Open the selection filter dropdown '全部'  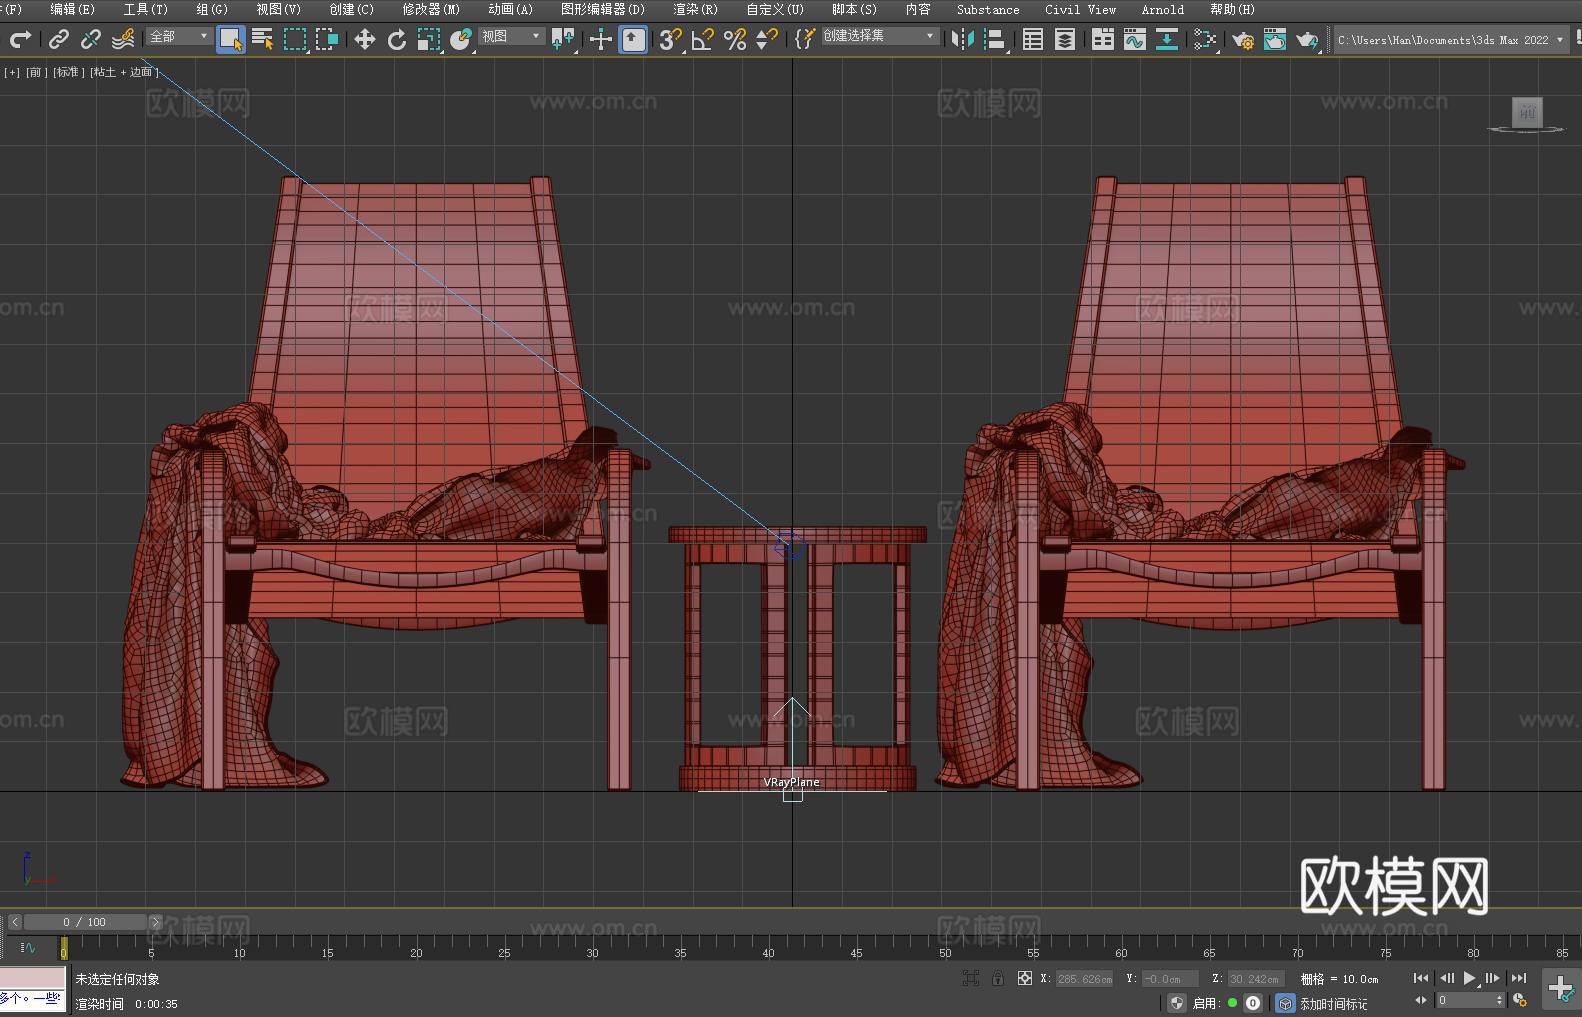point(180,37)
